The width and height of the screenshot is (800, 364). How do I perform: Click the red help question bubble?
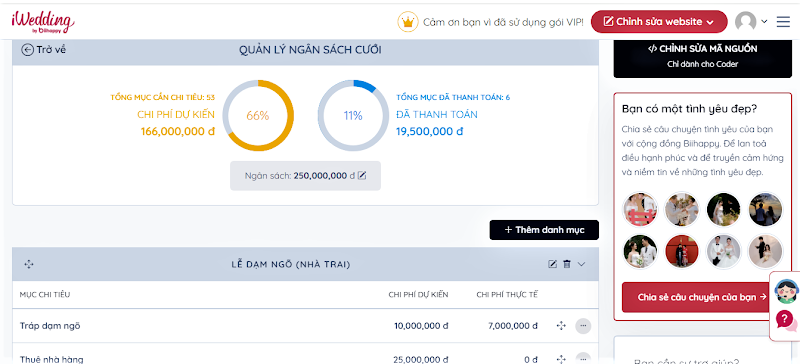786,321
